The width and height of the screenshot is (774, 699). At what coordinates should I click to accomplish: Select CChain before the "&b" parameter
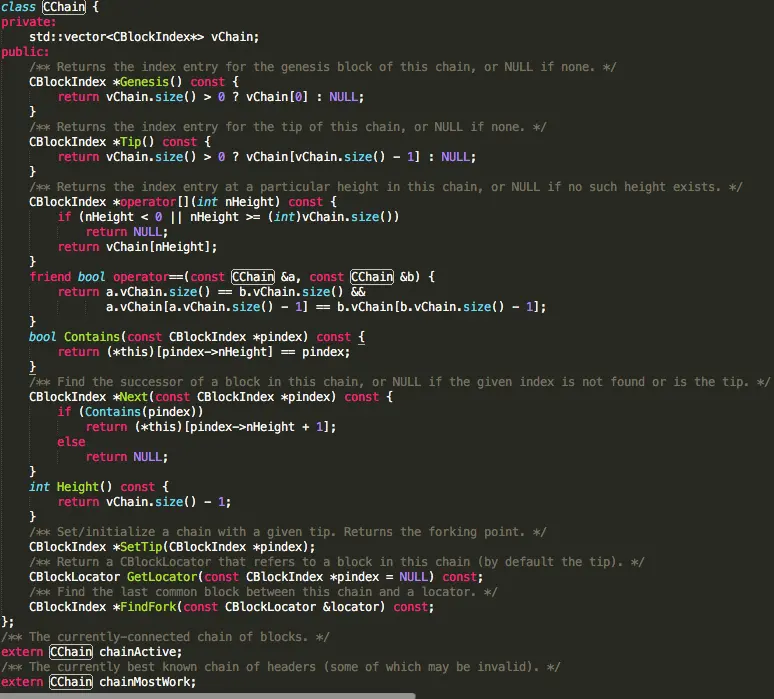point(372,277)
